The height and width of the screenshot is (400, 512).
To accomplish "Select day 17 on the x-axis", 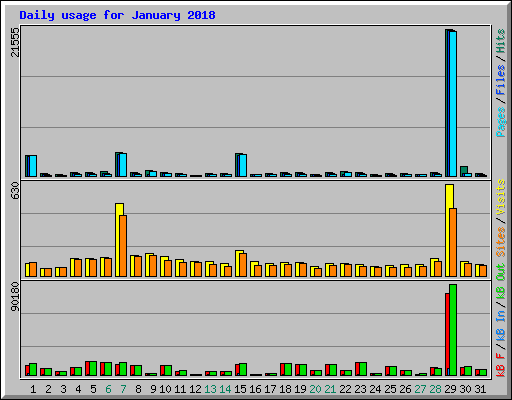I will (270, 389).
